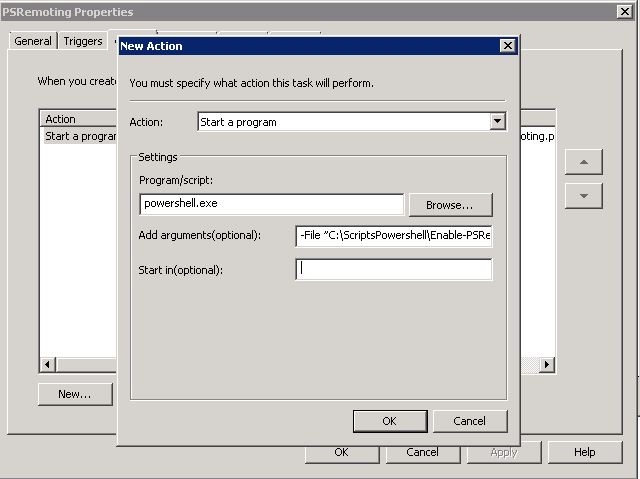Image resolution: width=640 pixels, height=479 pixels.
Task: Open the Action dropdown arrow
Action: 497,122
